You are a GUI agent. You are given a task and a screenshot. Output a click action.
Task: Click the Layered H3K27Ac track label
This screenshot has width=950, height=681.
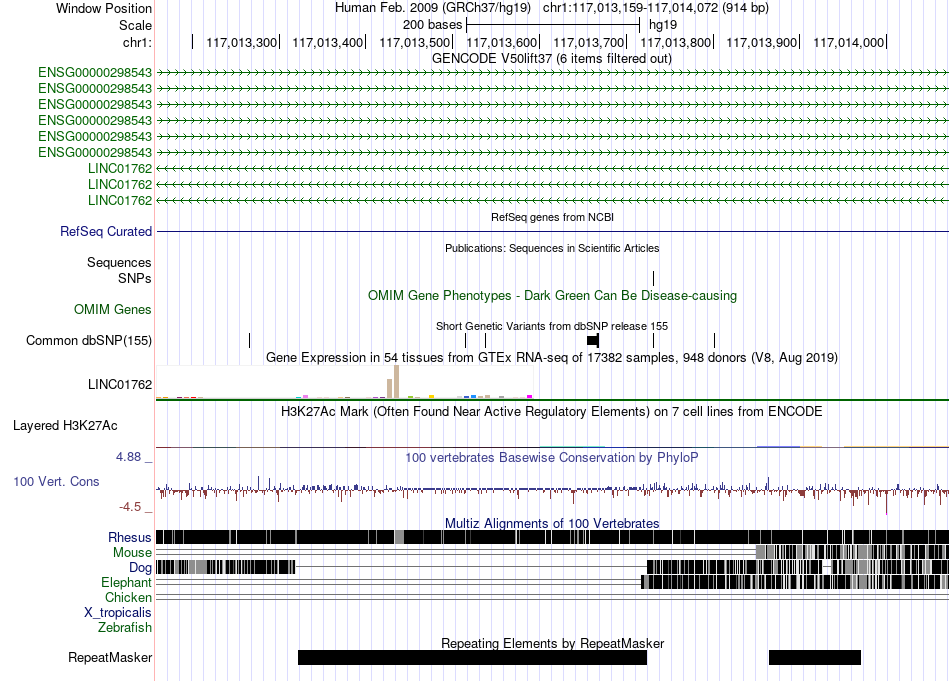[65, 426]
